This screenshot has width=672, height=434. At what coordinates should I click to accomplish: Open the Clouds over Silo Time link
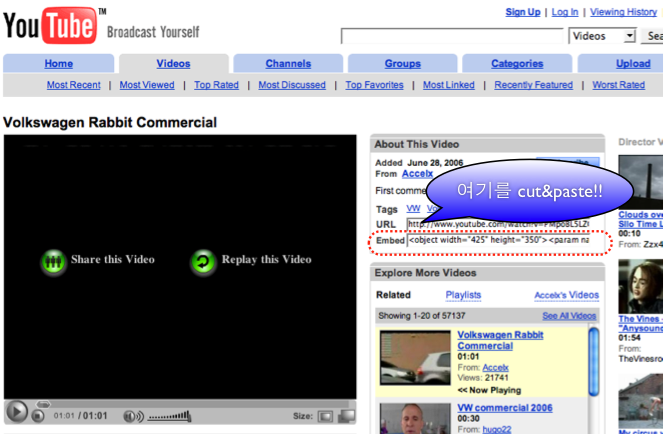click(x=641, y=219)
